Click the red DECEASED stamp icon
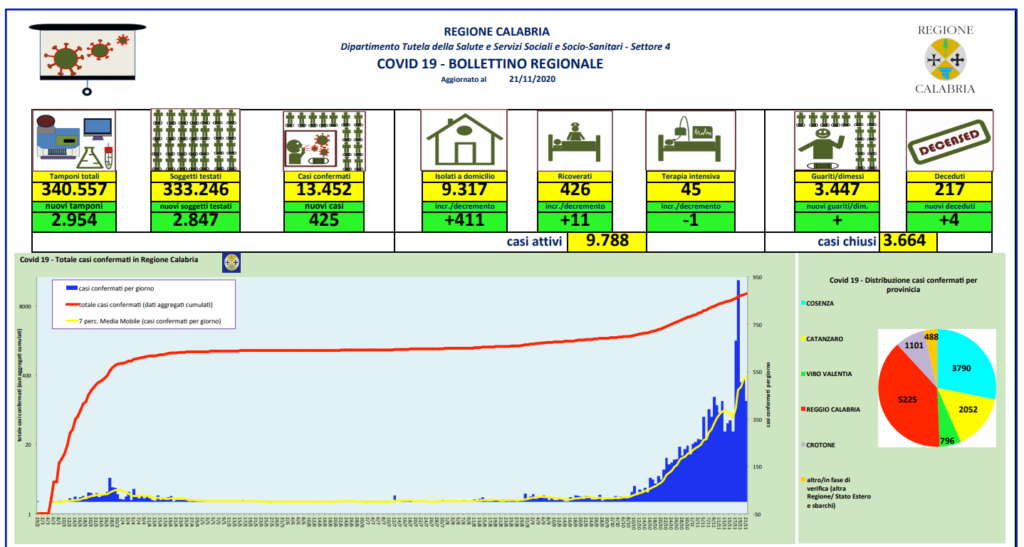This screenshot has width=1024, height=547. [948, 140]
